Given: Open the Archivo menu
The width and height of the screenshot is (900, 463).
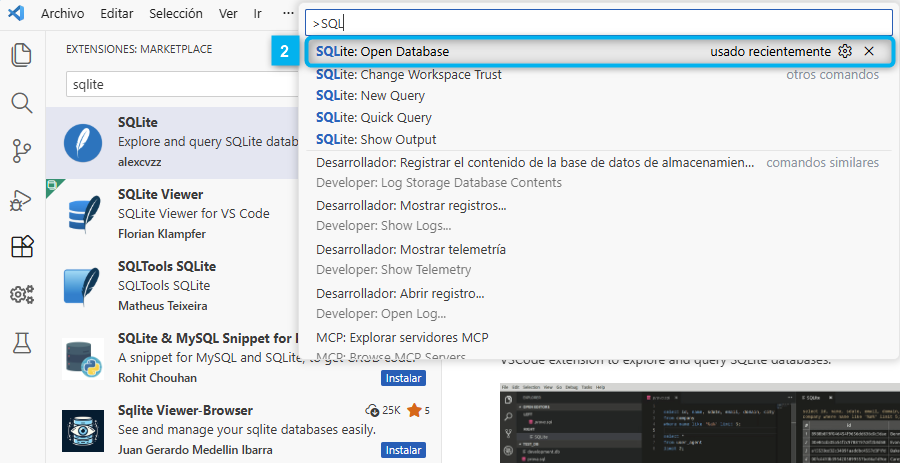Looking at the screenshot, I should click(x=62, y=14).
